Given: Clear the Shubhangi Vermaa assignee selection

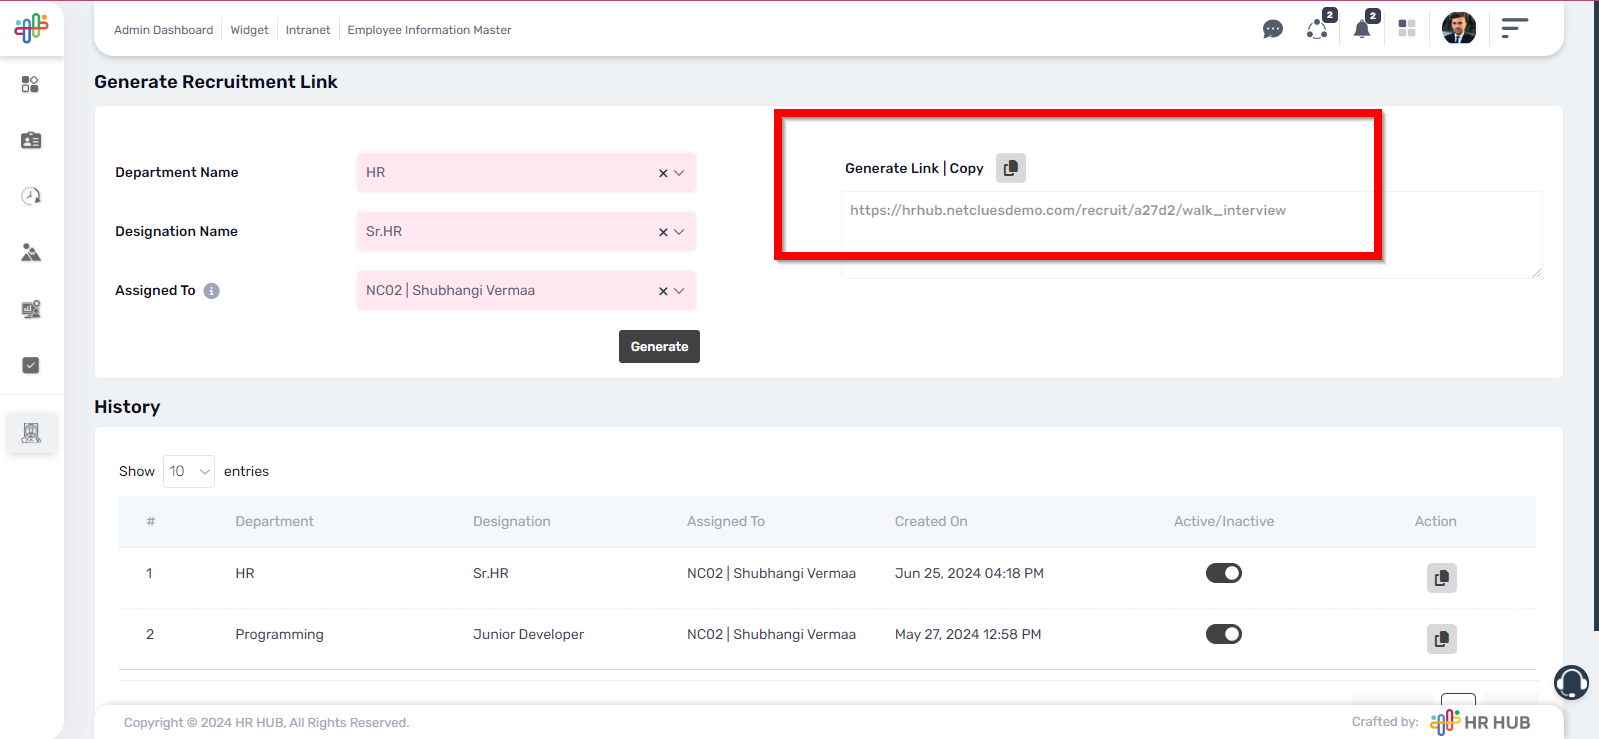Looking at the screenshot, I should click(x=663, y=291).
